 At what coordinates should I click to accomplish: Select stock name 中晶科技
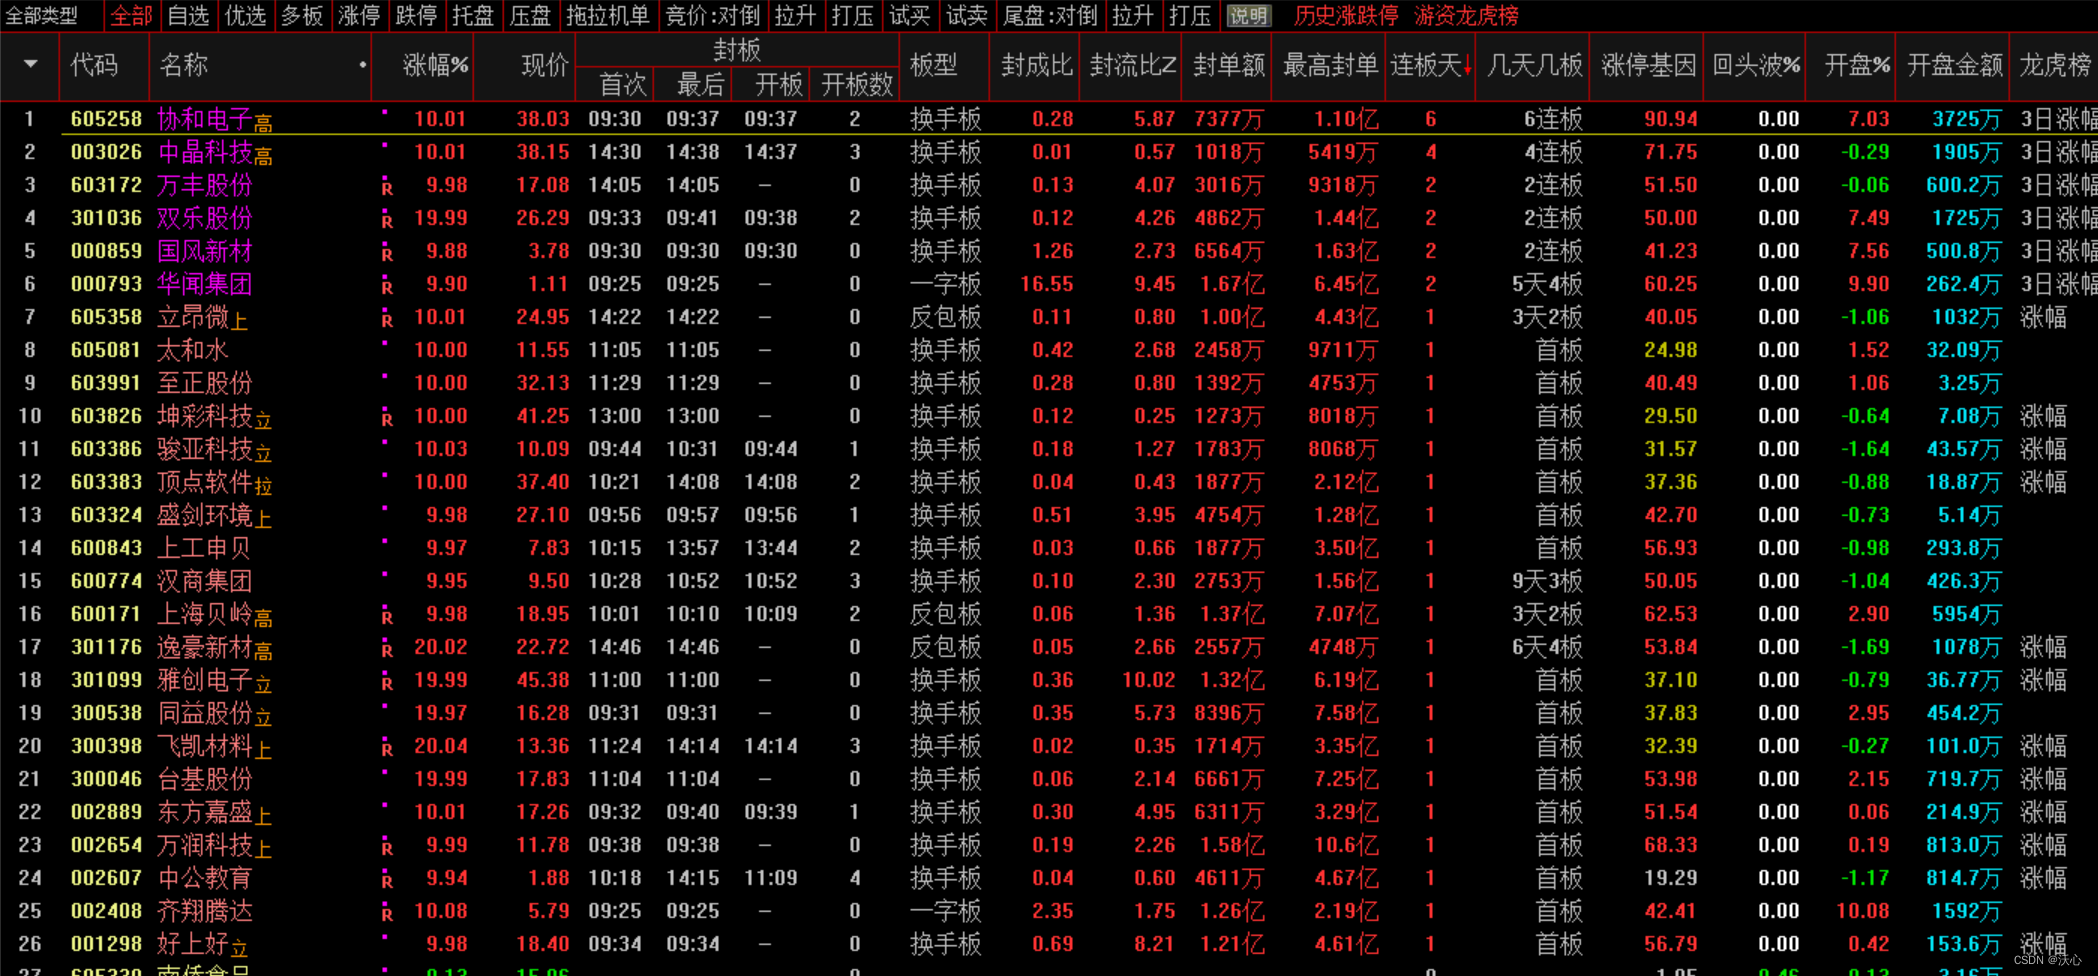point(204,152)
